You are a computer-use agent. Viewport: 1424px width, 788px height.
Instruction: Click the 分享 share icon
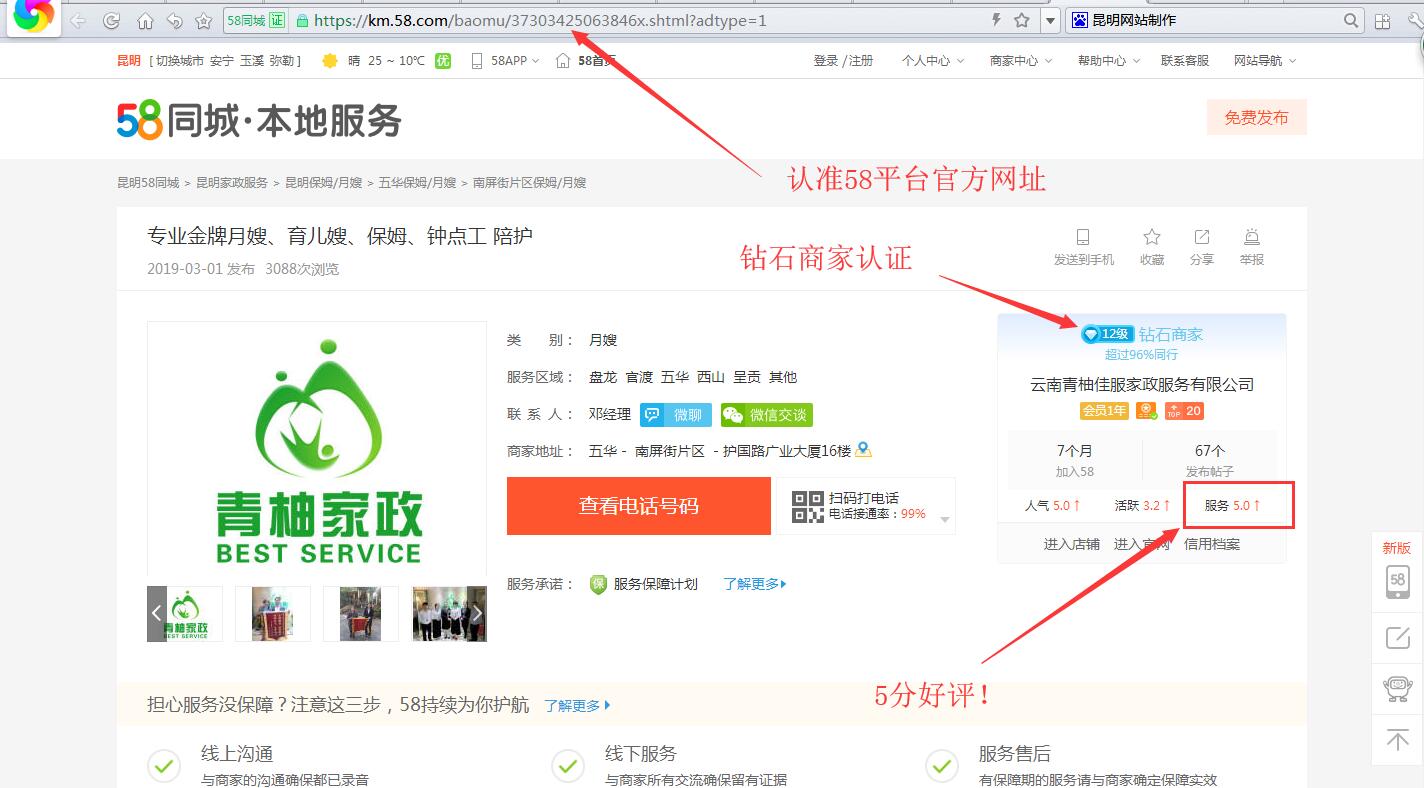pos(1202,237)
